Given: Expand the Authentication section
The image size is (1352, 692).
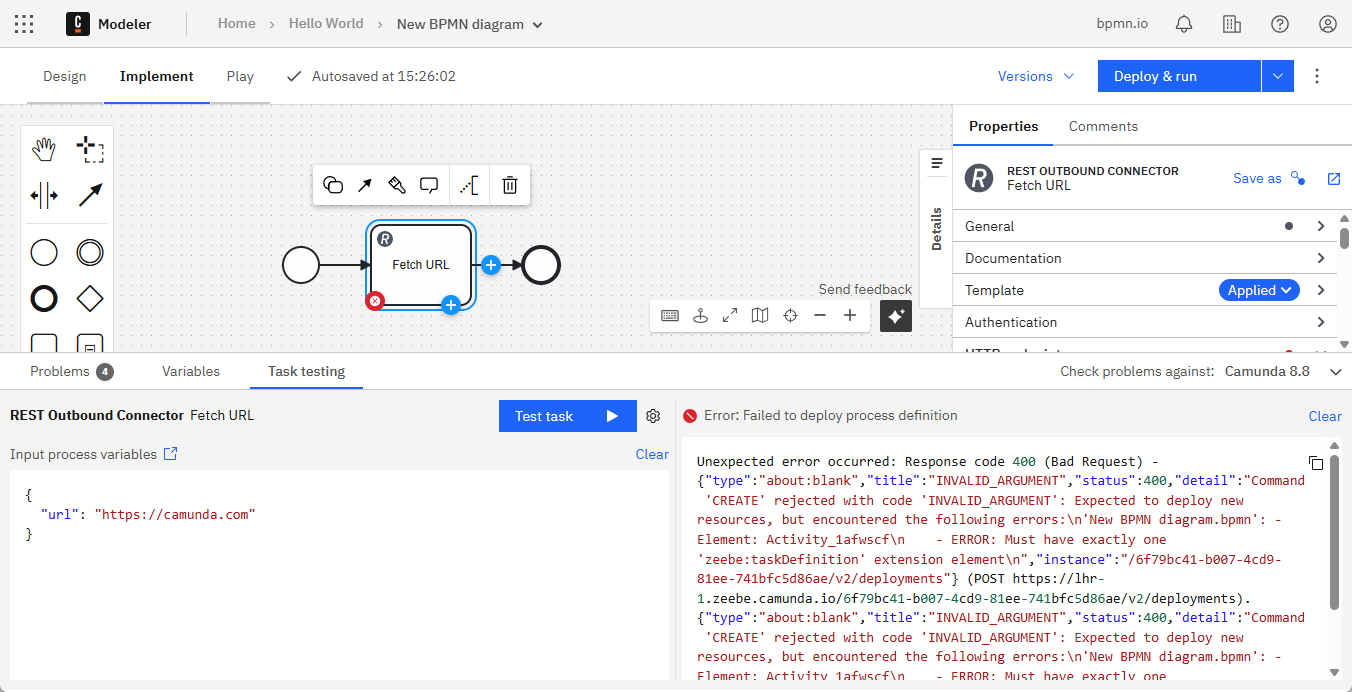Looking at the screenshot, I should point(1145,322).
